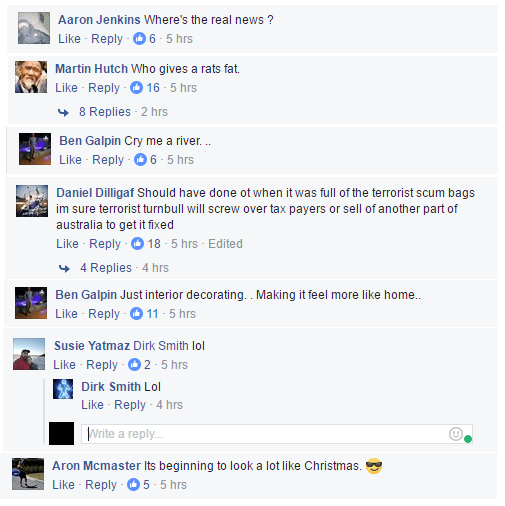This screenshot has height=506, width=505.
Task: Click the thumbs-up reaction icon beside 16 likes
Action: [x=136, y=88]
